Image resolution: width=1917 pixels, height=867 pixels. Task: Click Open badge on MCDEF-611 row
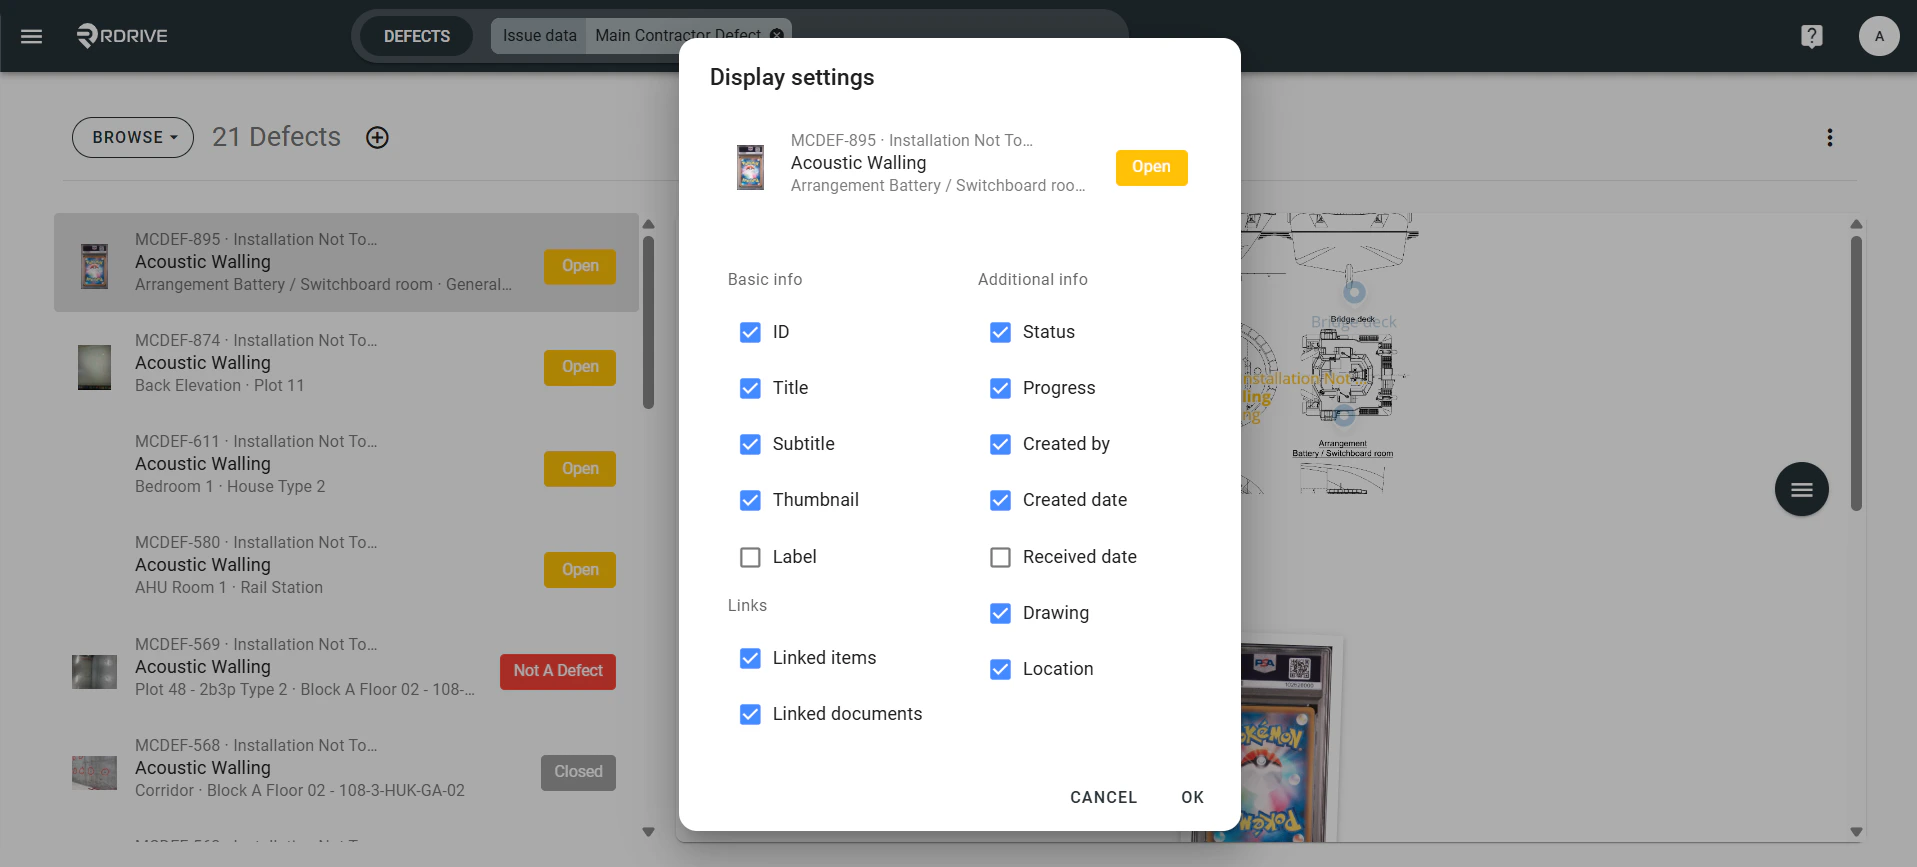[580, 468]
